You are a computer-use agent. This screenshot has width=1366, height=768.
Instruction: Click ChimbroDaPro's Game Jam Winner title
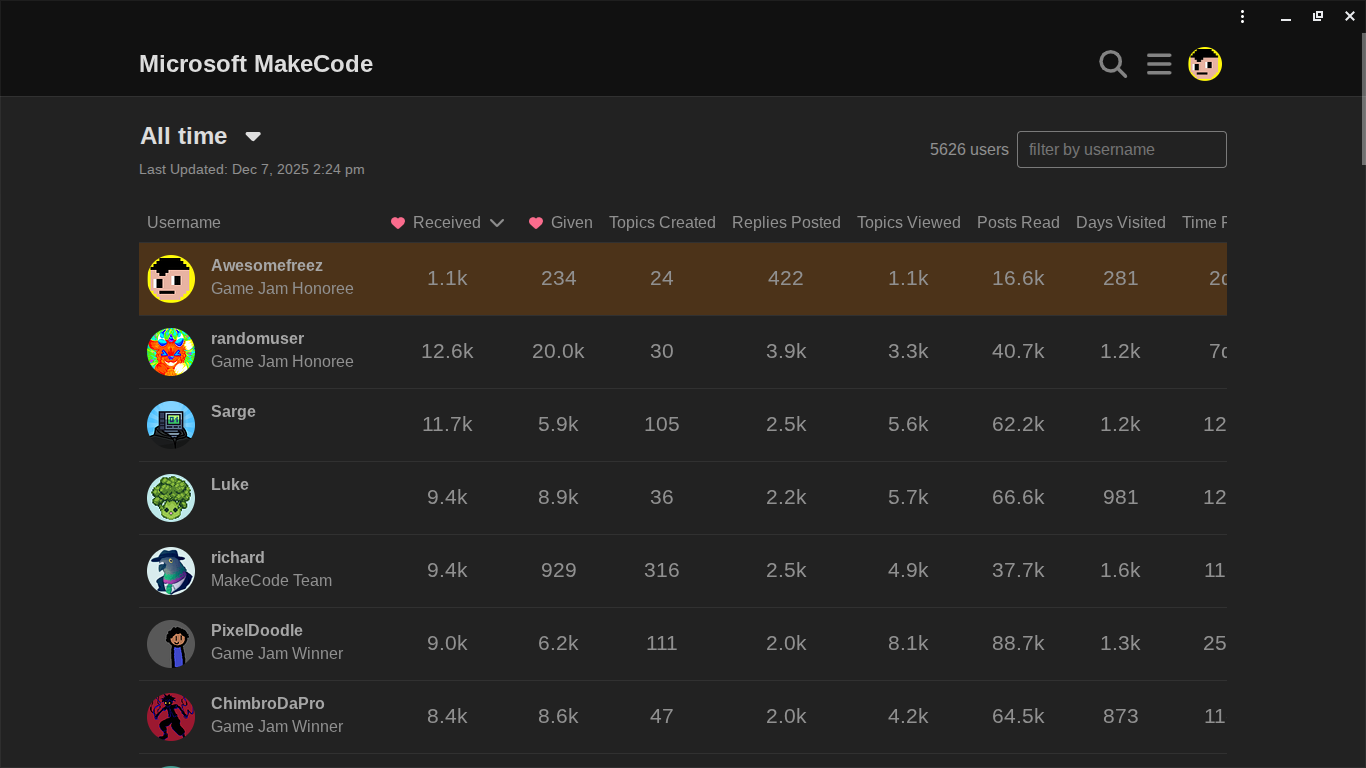click(277, 727)
